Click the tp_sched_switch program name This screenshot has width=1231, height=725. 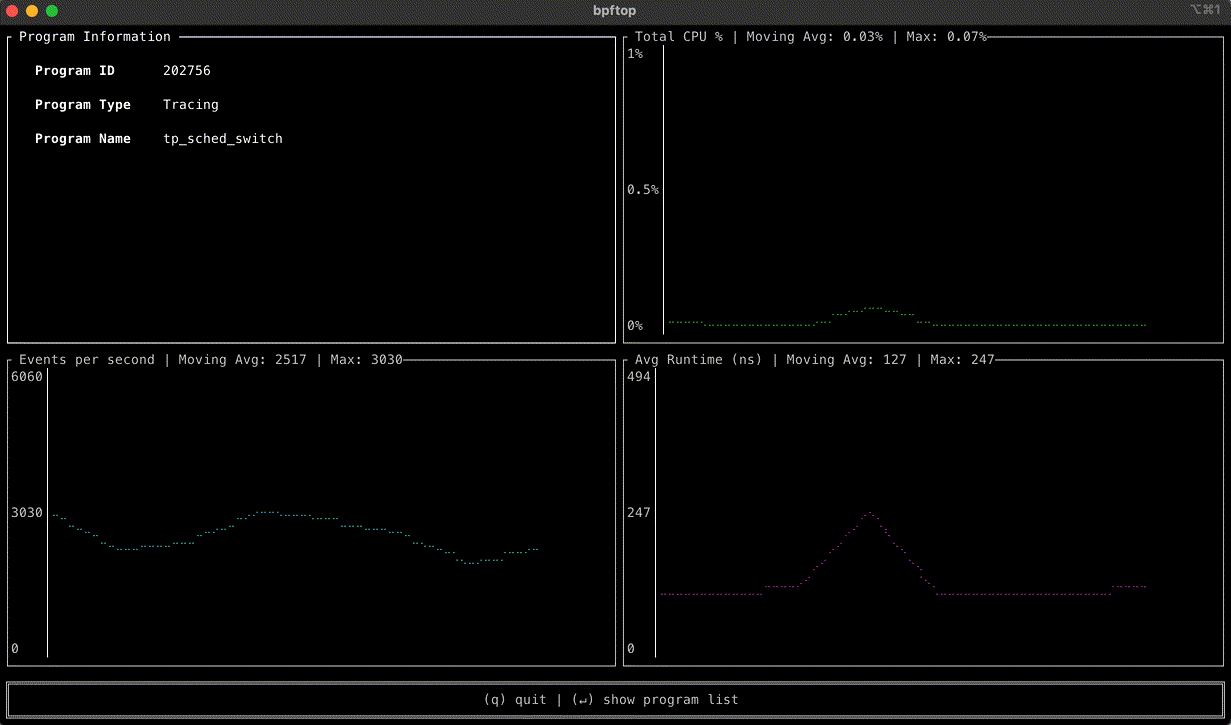tap(222, 138)
